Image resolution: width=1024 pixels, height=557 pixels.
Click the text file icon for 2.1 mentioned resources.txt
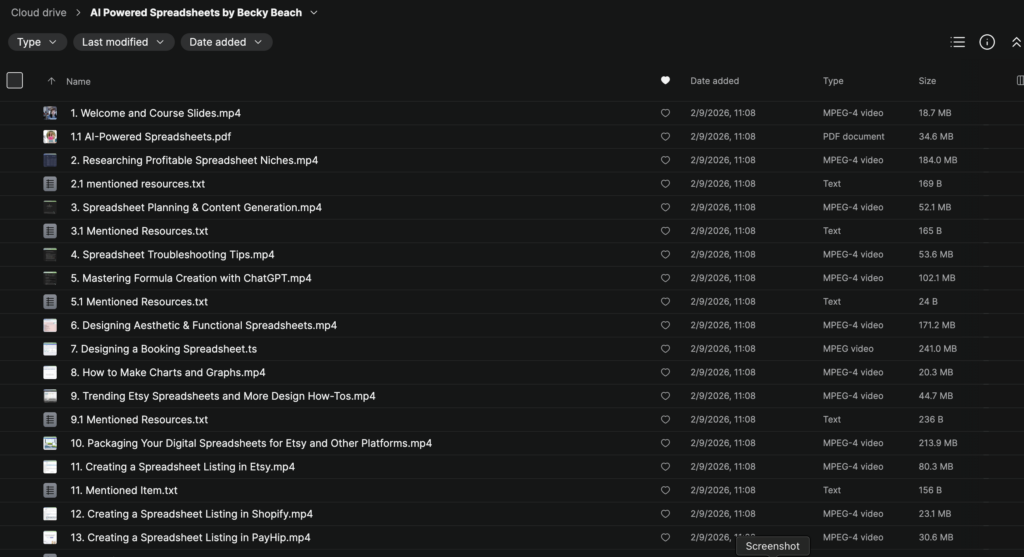tap(50, 184)
